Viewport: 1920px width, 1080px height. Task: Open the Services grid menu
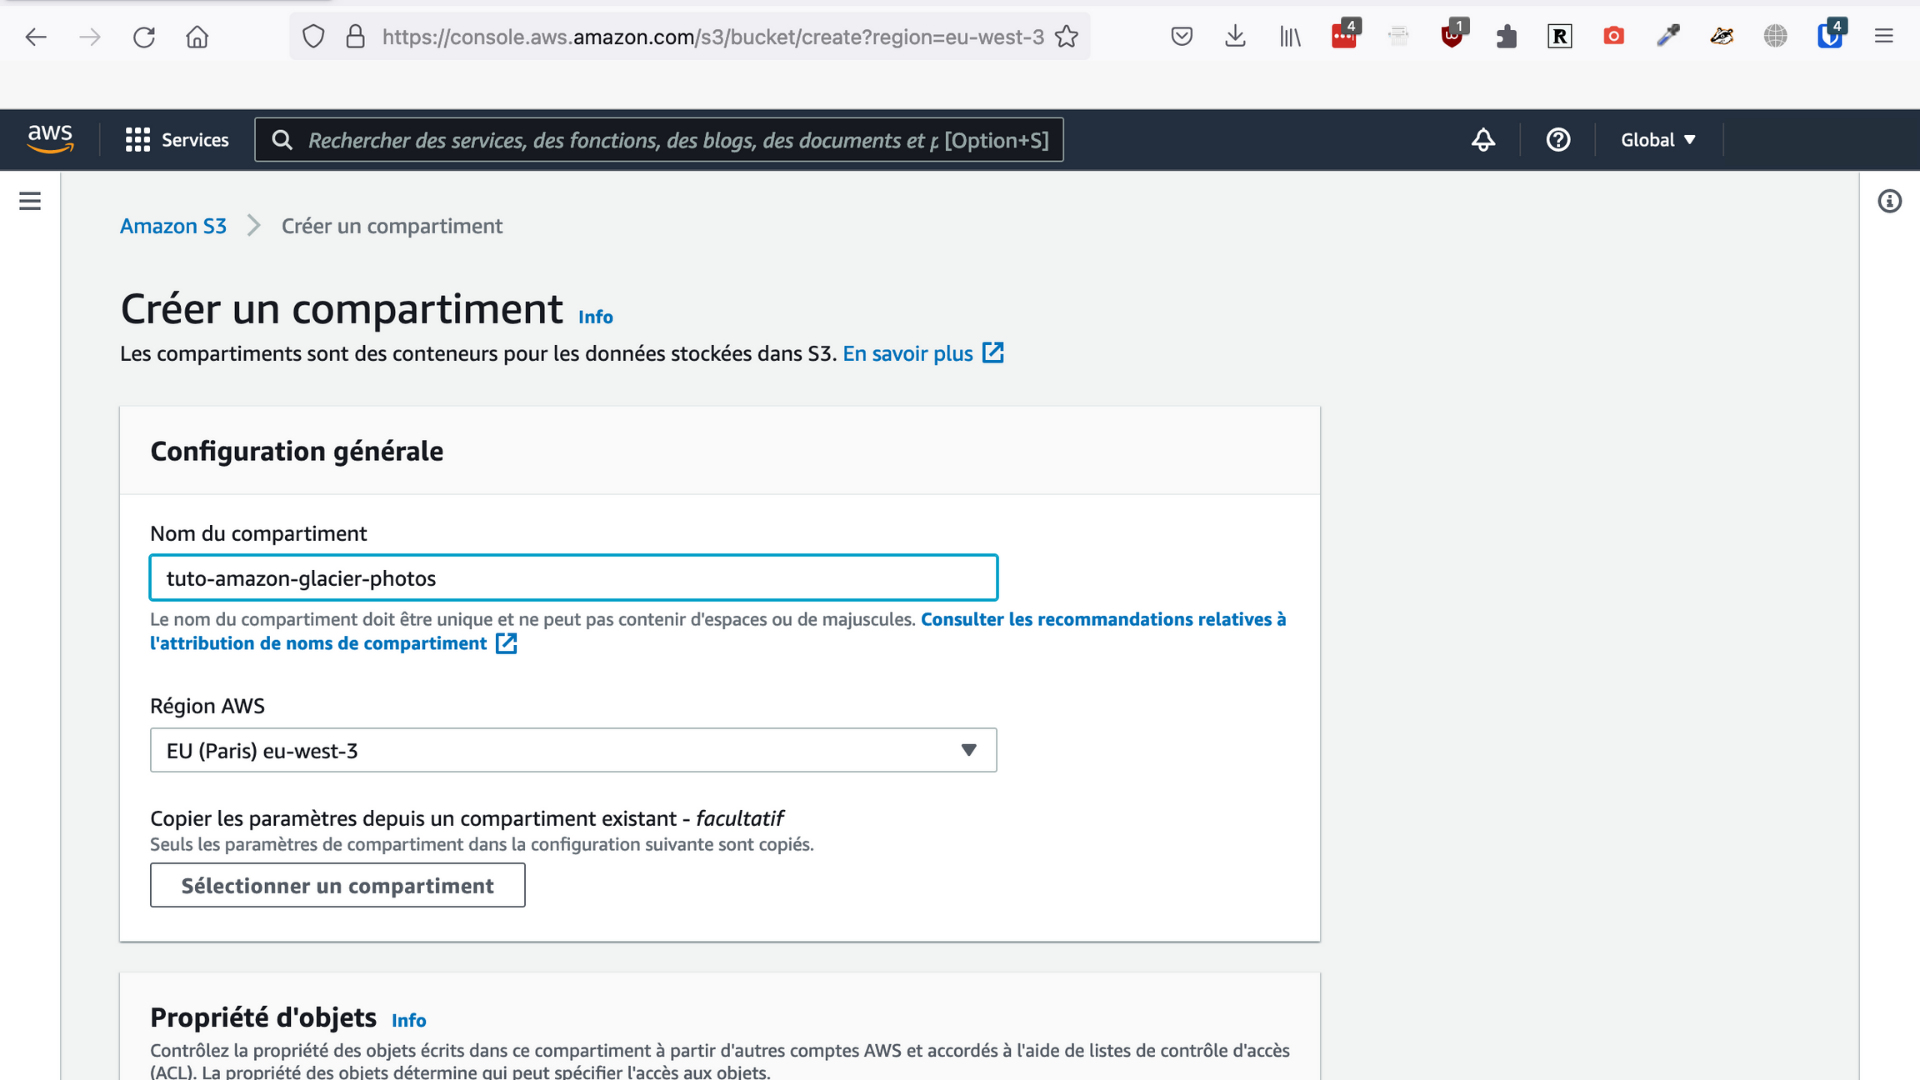(x=177, y=140)
